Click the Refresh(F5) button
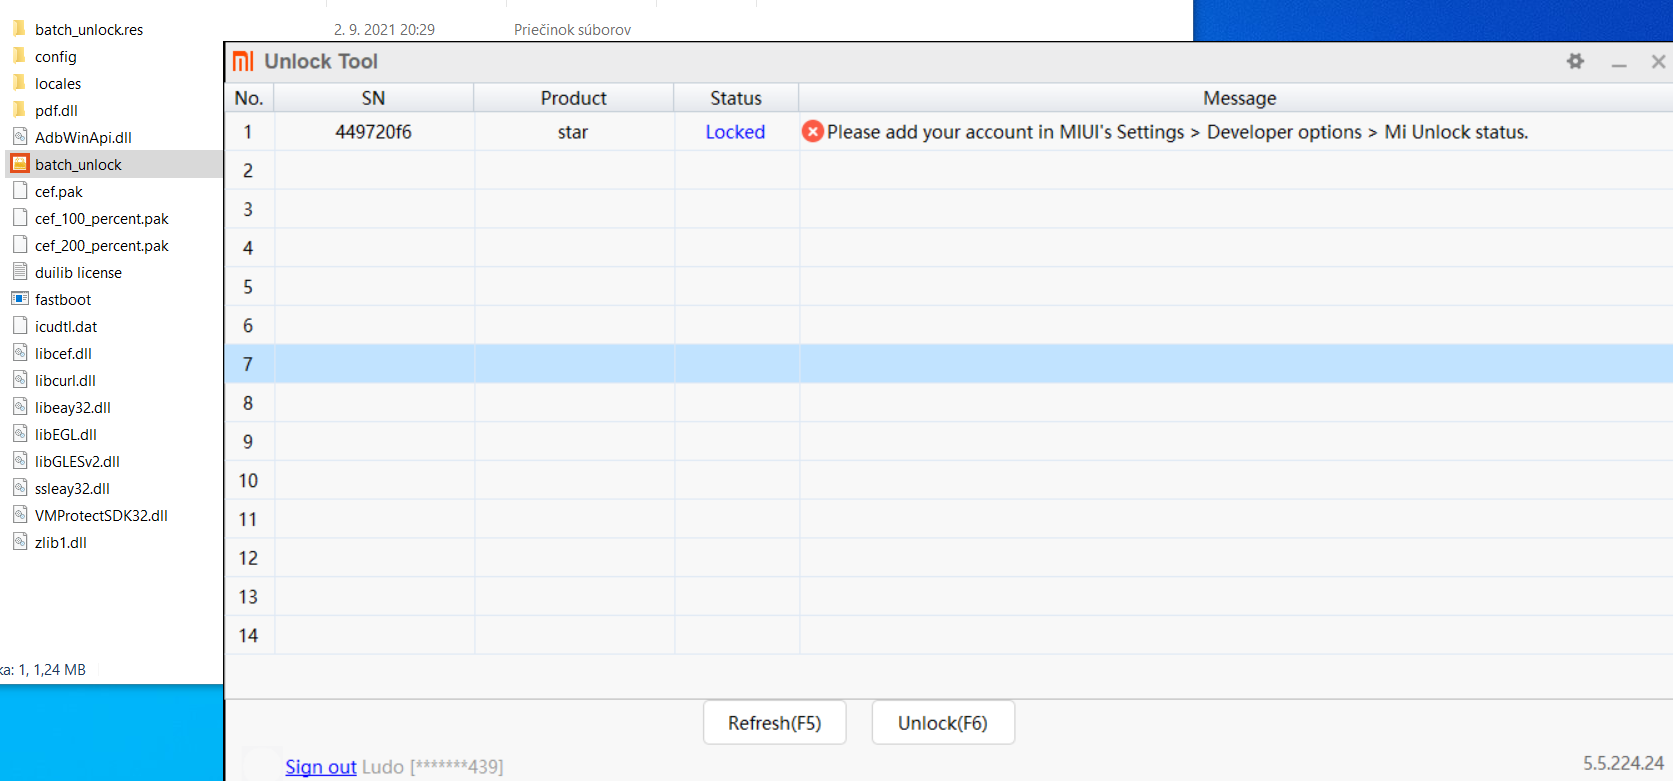 775,723
